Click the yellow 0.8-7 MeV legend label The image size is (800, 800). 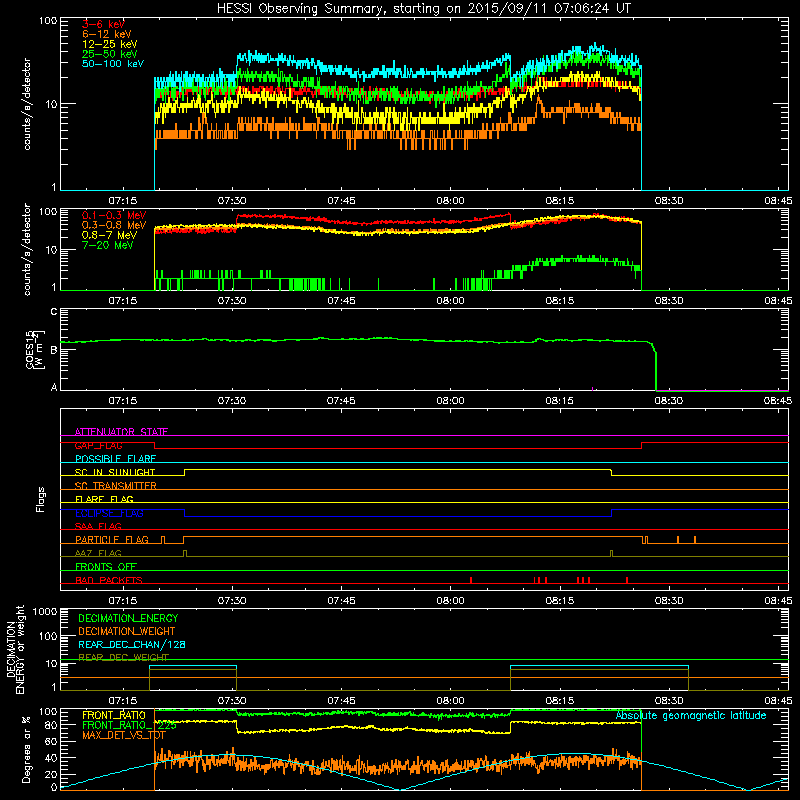(109, 235)
